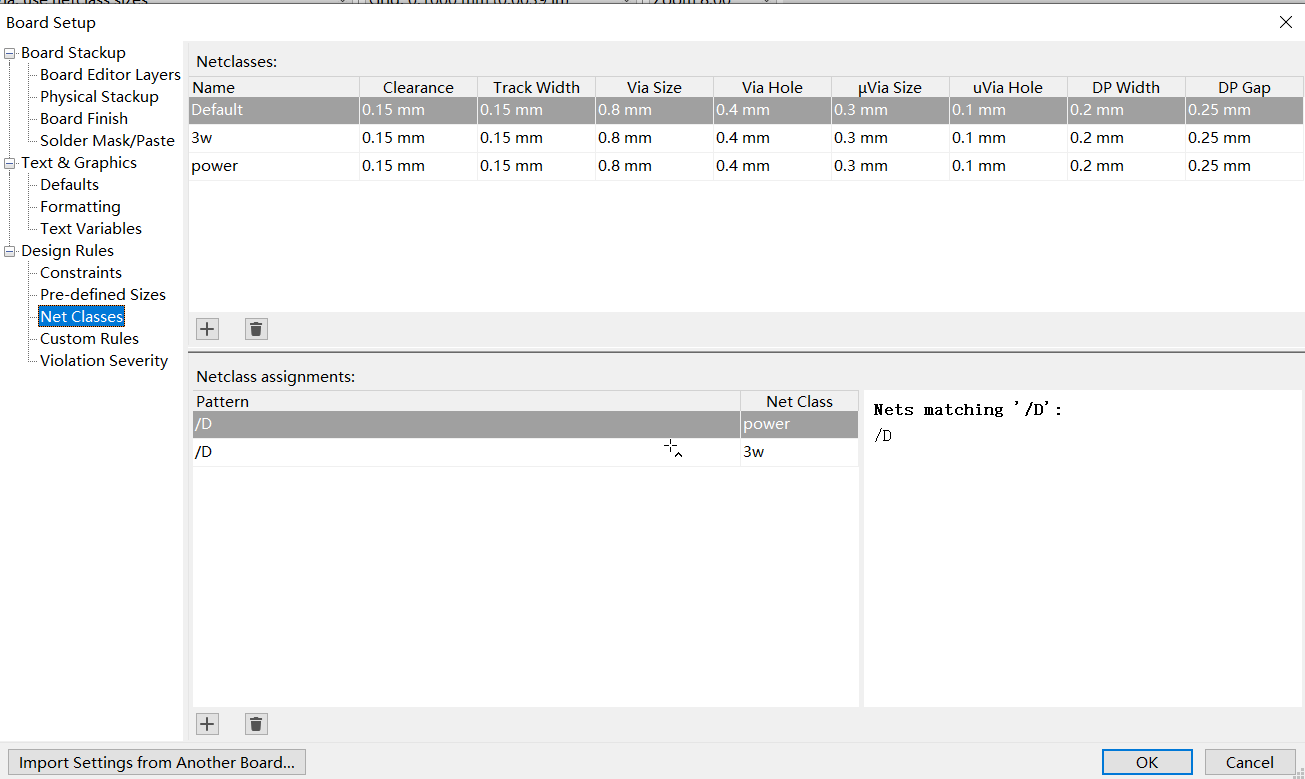The height and width of the screenshot is (779, 1305).
Task: Open Board Editor Layers page
Action: [110, 75]
